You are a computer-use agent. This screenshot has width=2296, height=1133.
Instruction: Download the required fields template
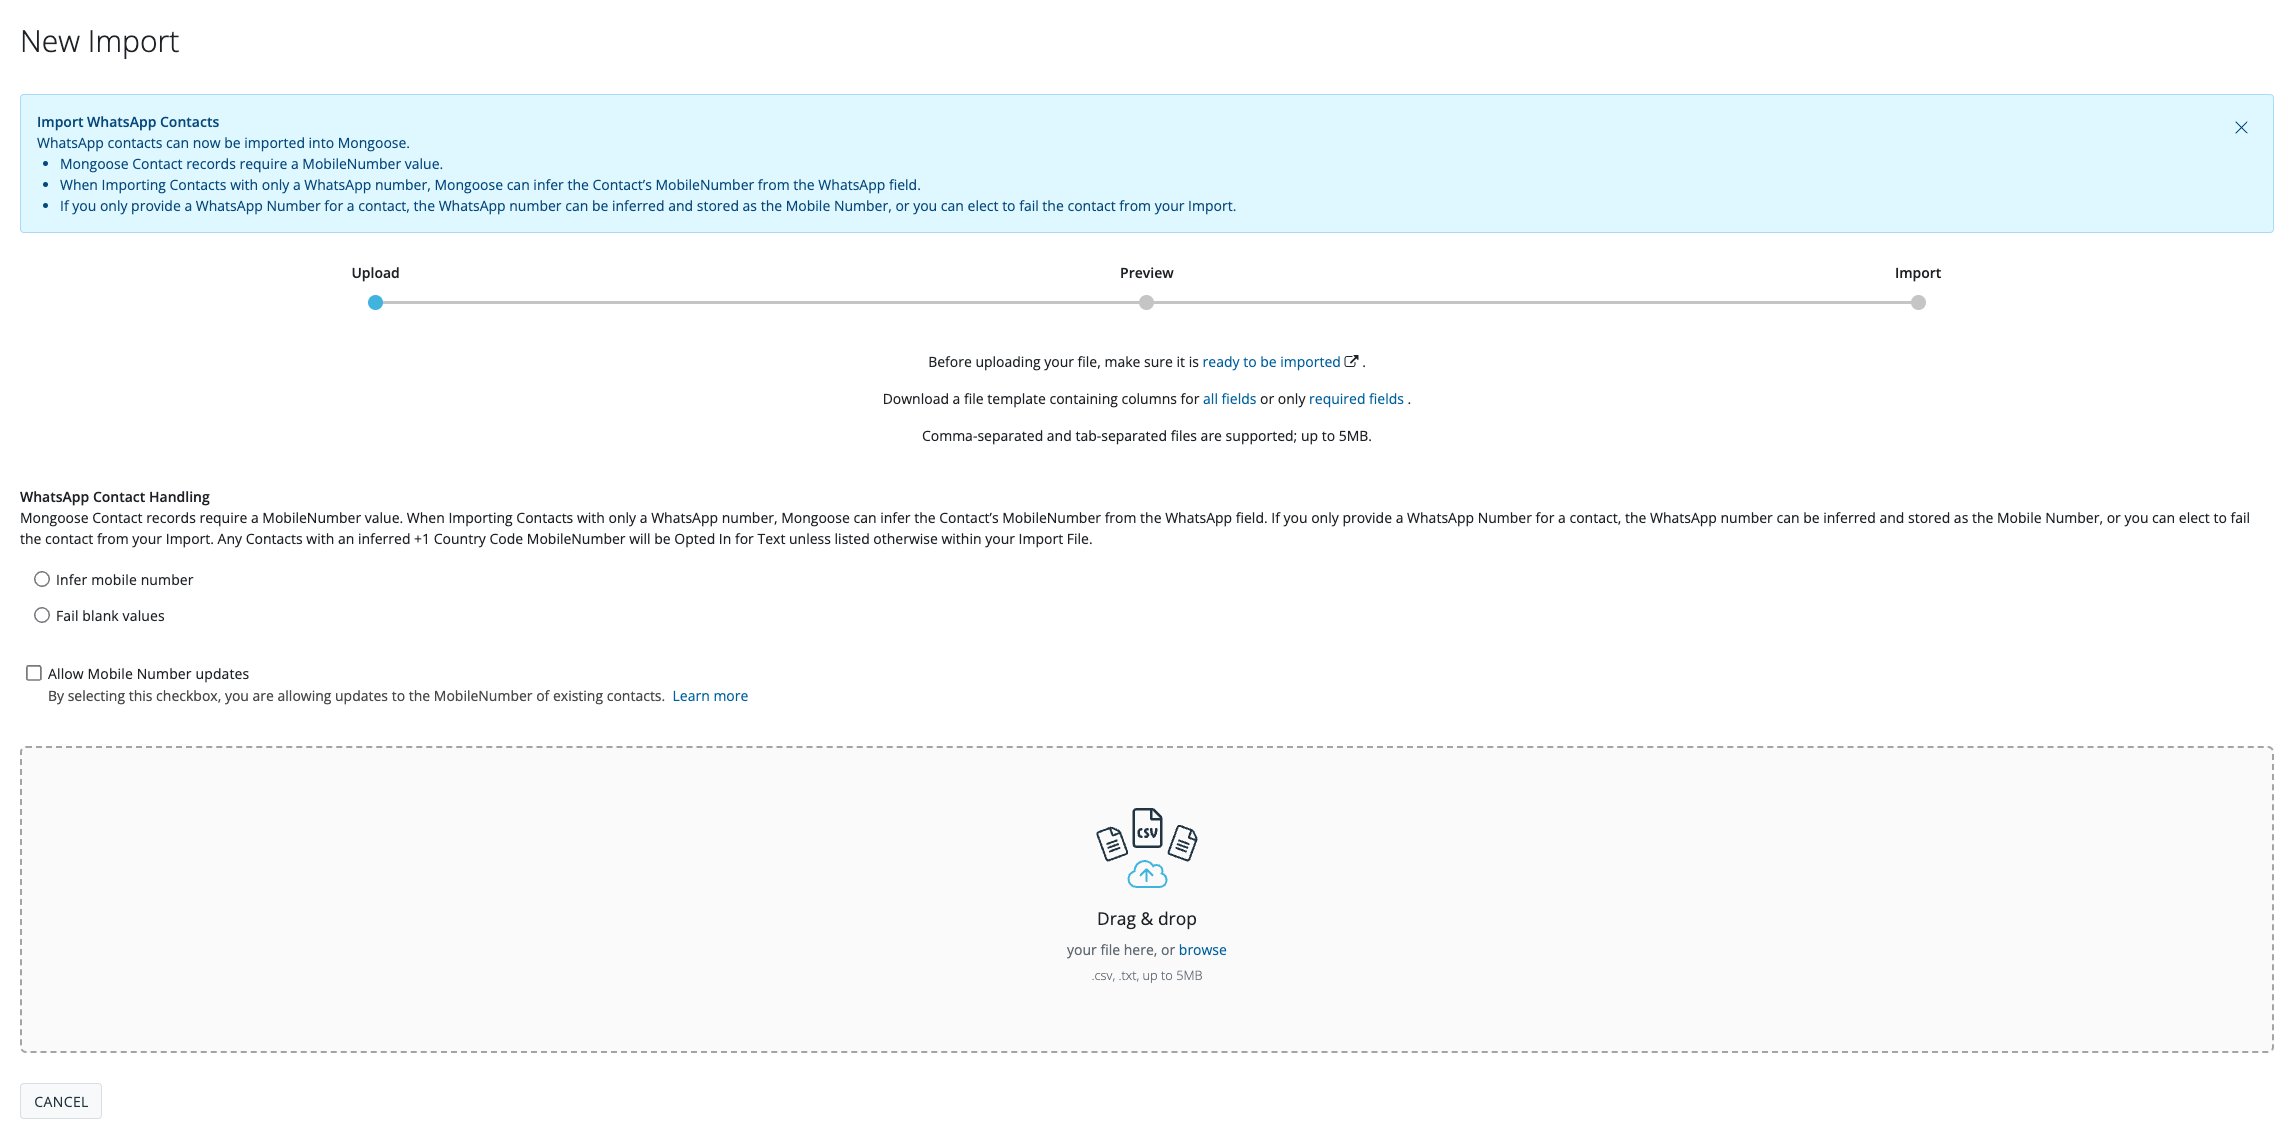pos(1356,399)
